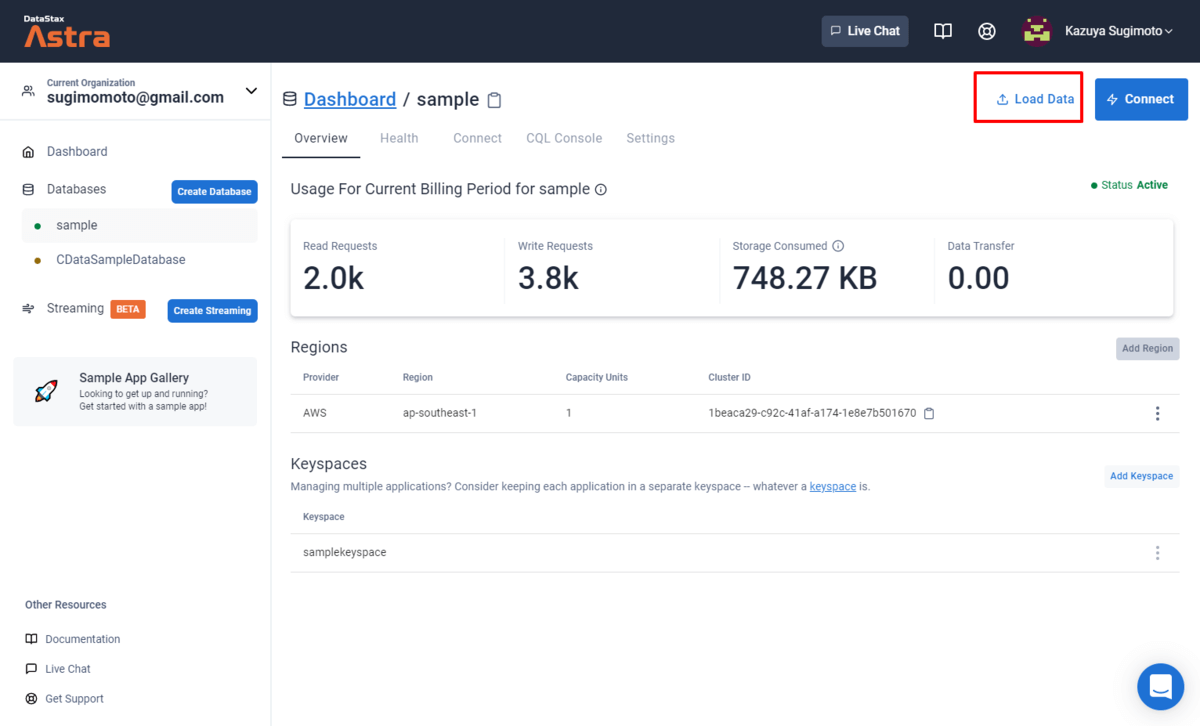Open the chat bubble widget
The width and height of the screenshot is (1200, 726).
(1161, 687)
